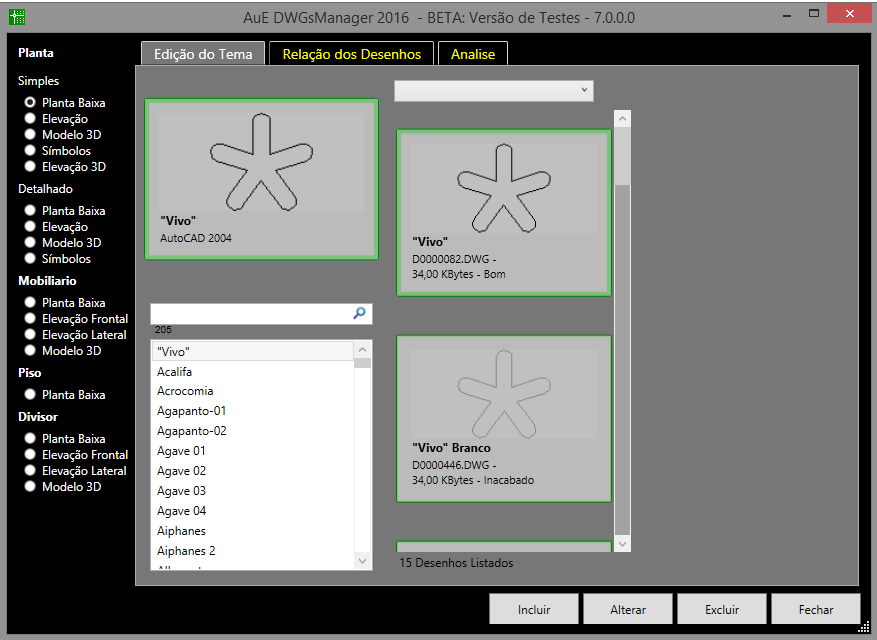Open the Analise tab

tap(473, 54)
